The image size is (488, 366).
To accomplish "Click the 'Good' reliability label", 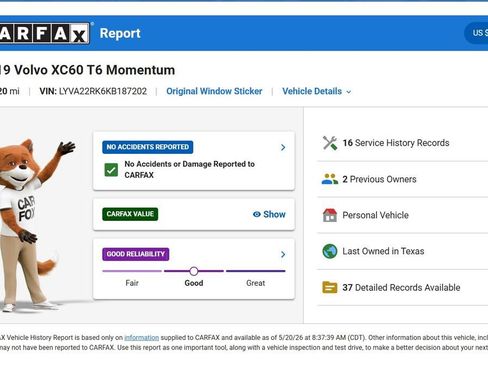I will pos(194,283).
